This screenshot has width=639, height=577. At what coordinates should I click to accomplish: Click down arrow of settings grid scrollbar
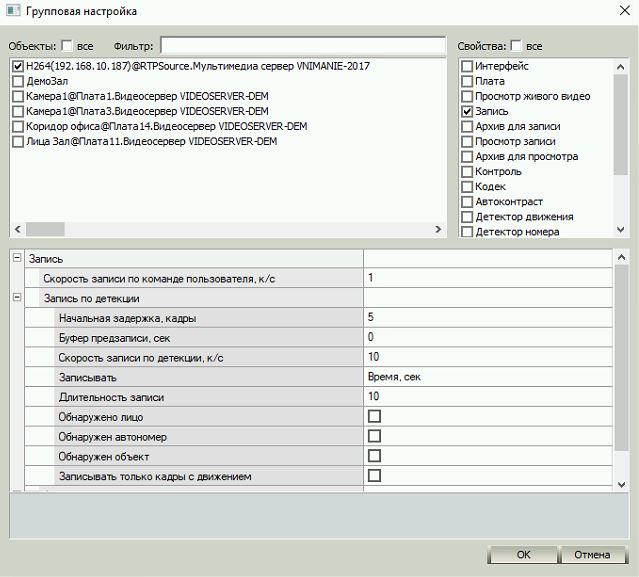point(621,485)
